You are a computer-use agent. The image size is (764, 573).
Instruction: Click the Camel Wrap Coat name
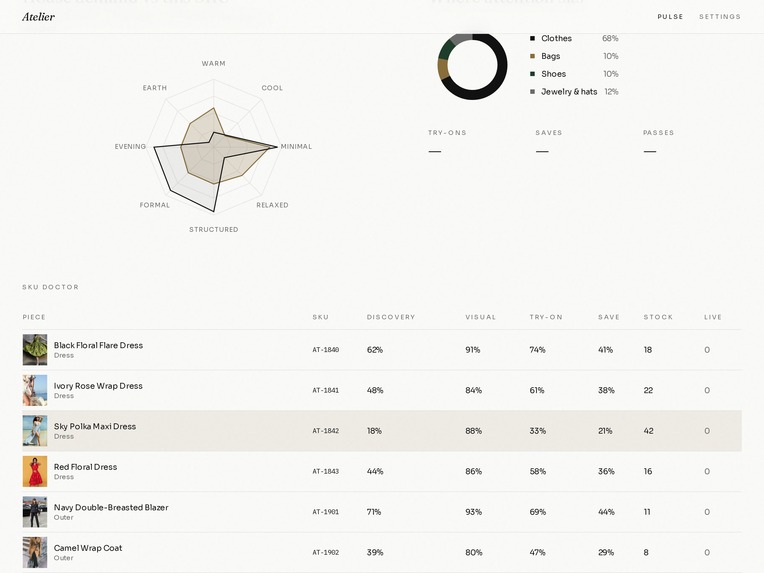pos(88,548)
